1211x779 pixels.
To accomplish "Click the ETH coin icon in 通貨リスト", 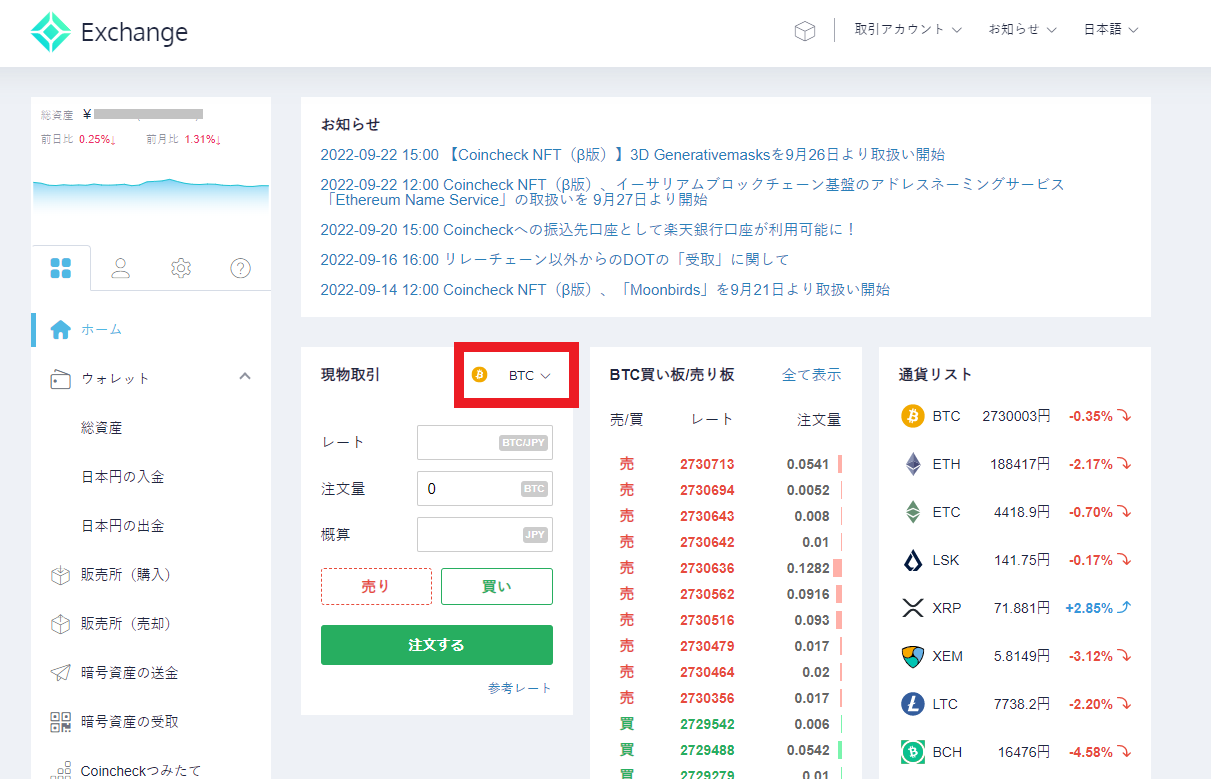I will coord(913,464).
